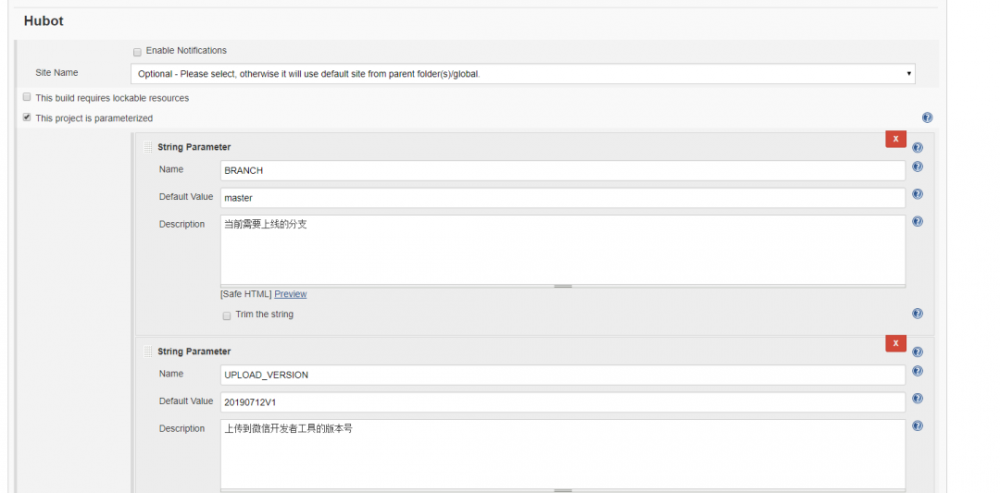
Task: Click the UPLOAD_VERSION description text area
Action: coord(562,454)
